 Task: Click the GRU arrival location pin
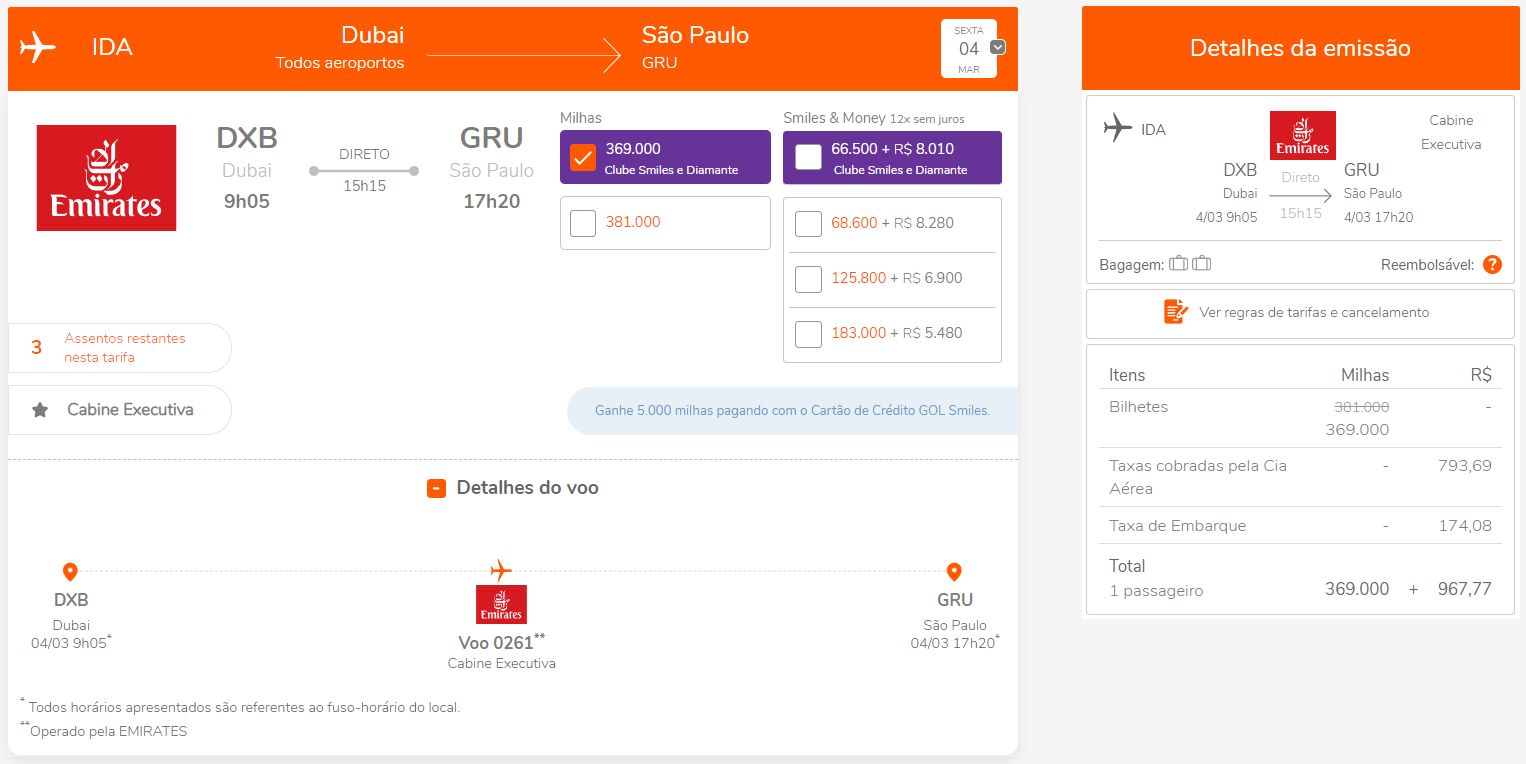tap(954, 572)
